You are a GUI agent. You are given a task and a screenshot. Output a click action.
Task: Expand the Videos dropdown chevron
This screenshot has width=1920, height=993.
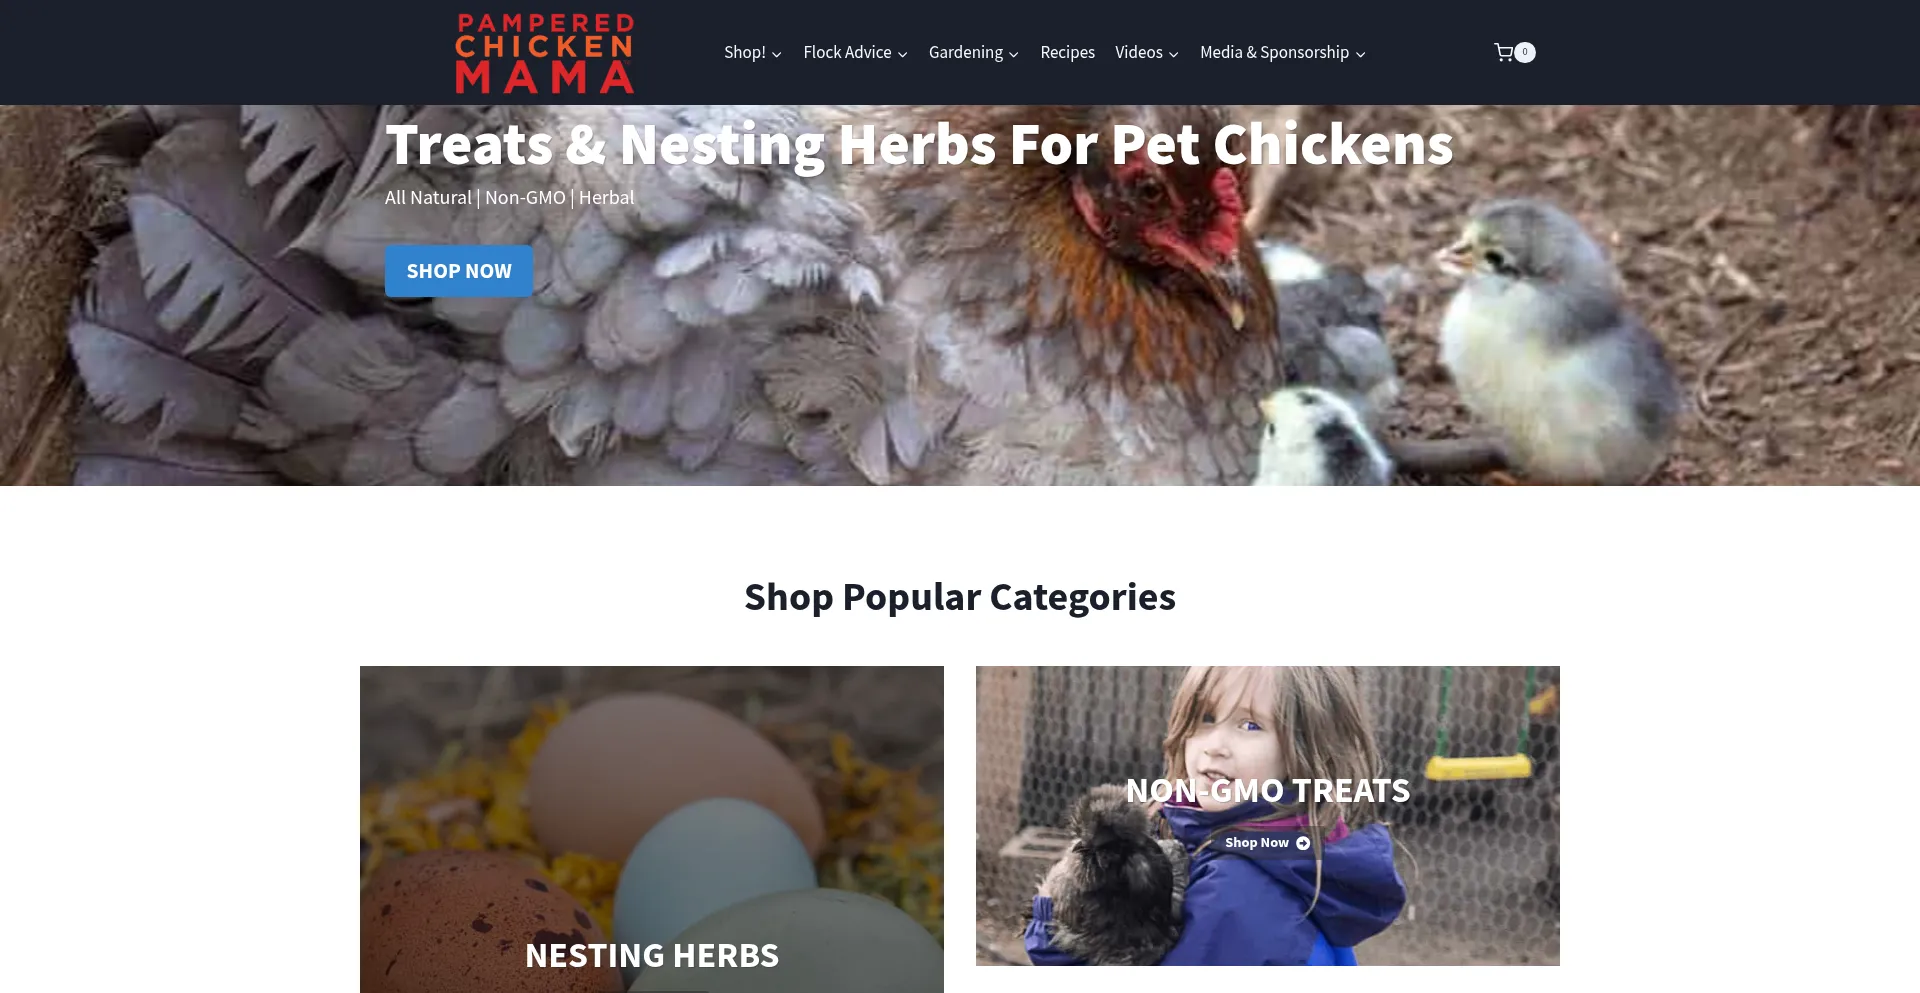pos(1174,54)
